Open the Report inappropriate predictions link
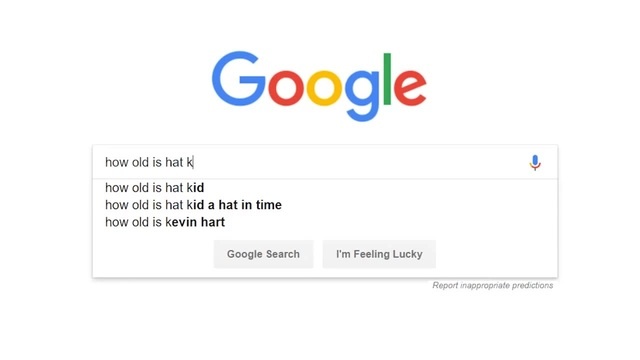This screenshot has width=640, height=360. click(x=493, y=285)
